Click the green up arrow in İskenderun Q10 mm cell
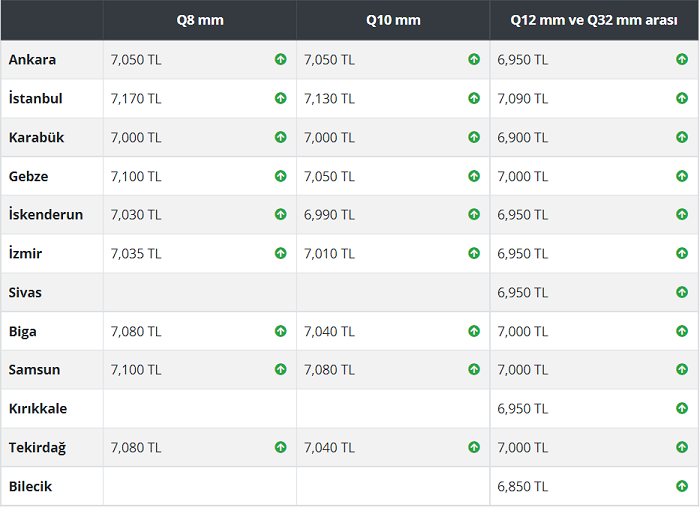 474,215
